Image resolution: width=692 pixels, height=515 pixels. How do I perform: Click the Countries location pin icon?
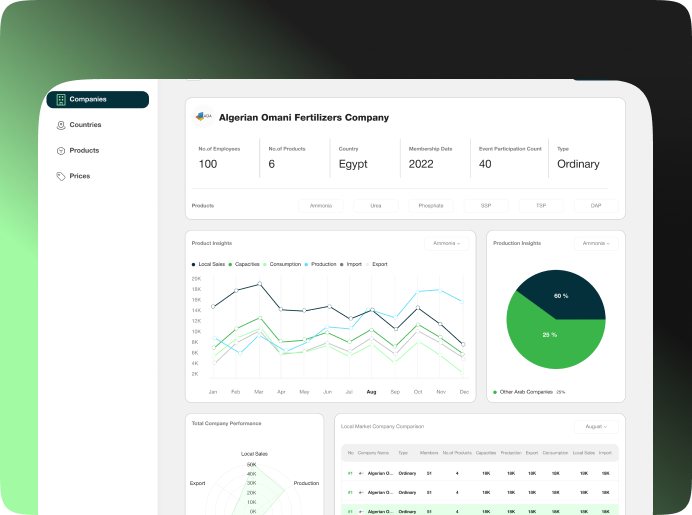tap(61, 125)
